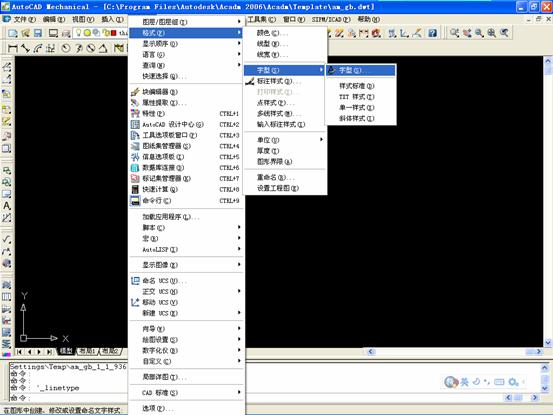Expand the 图层/图层组 submenu

point(187,22)
